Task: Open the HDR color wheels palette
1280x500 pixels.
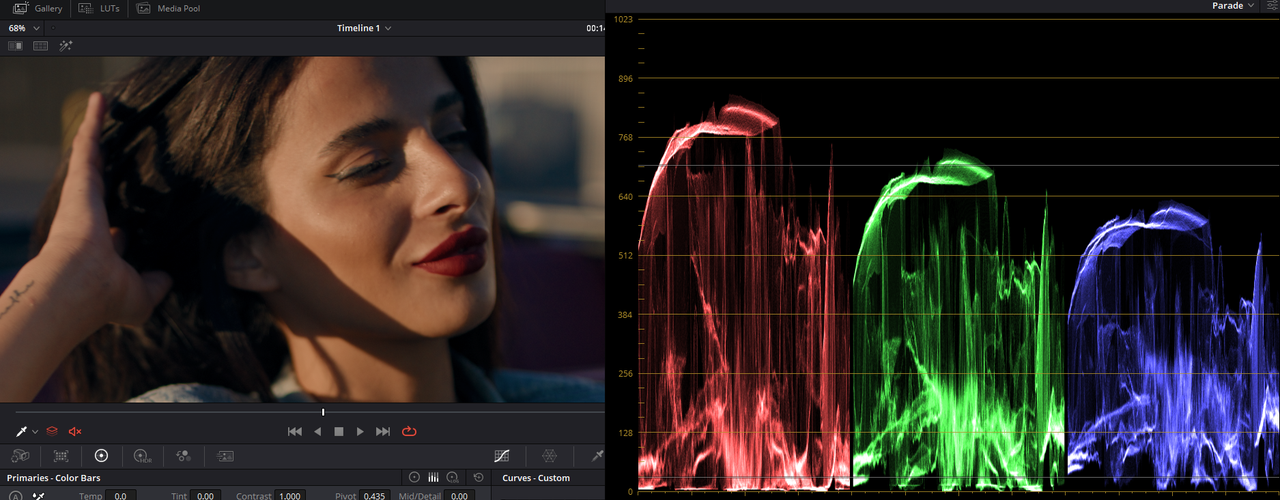Action: [x=142, y=455]
